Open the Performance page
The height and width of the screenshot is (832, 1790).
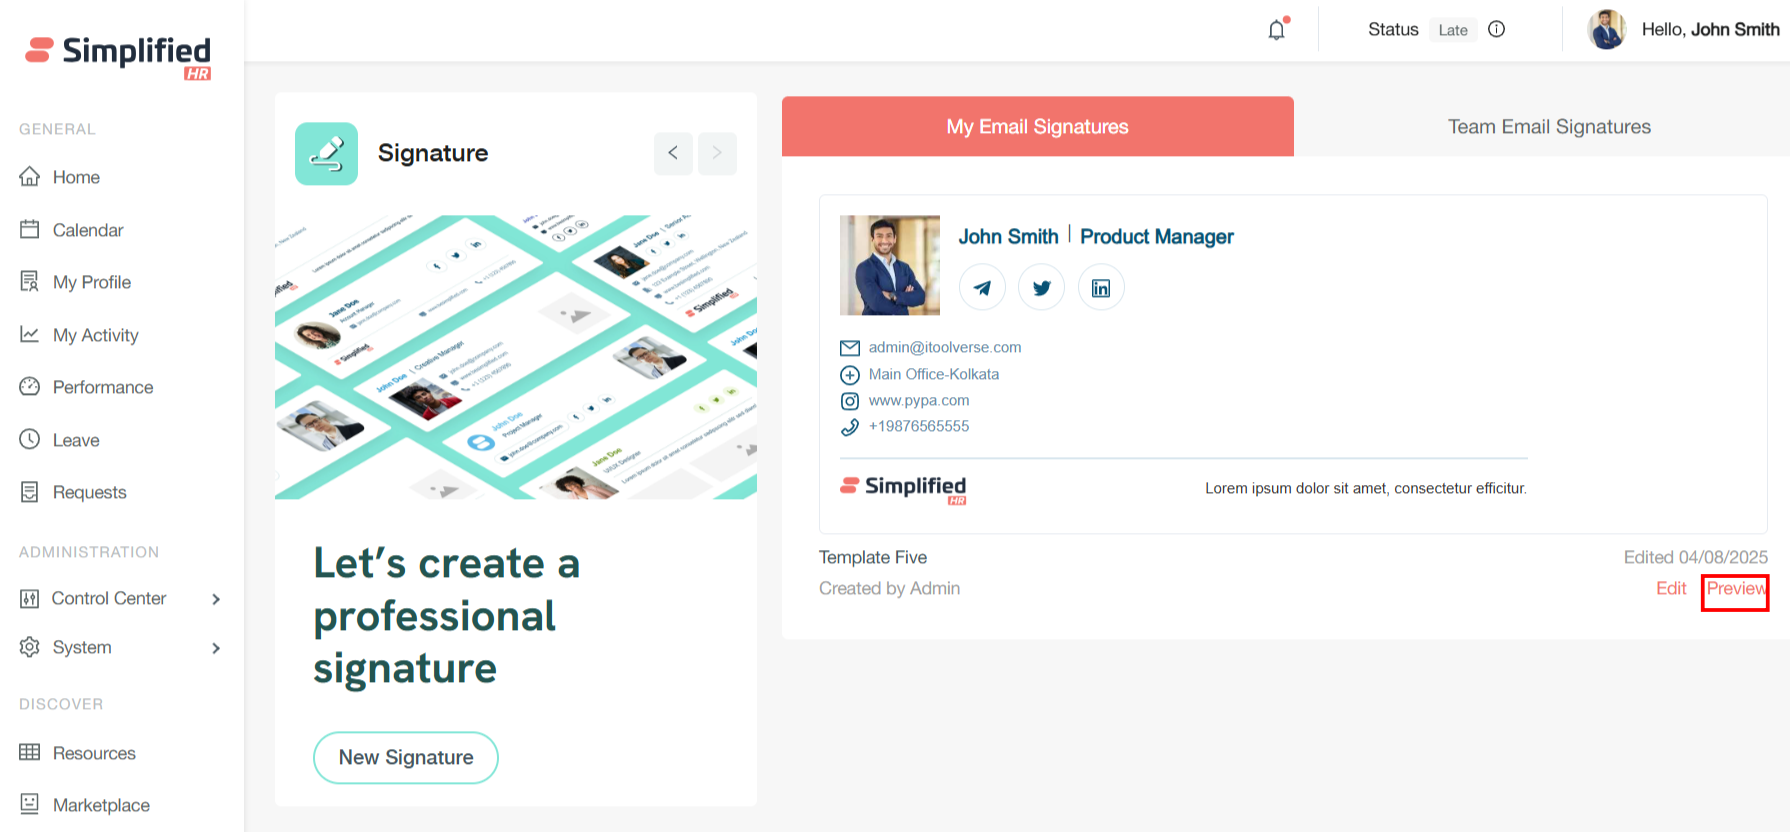click(x=102, y=387)
